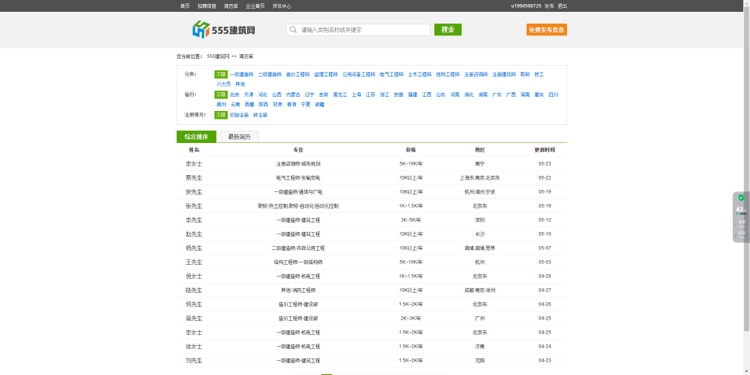Viewport: 750px width, 375px height.
Task: Open 刘先生's resume row
Action: (372, 360)
